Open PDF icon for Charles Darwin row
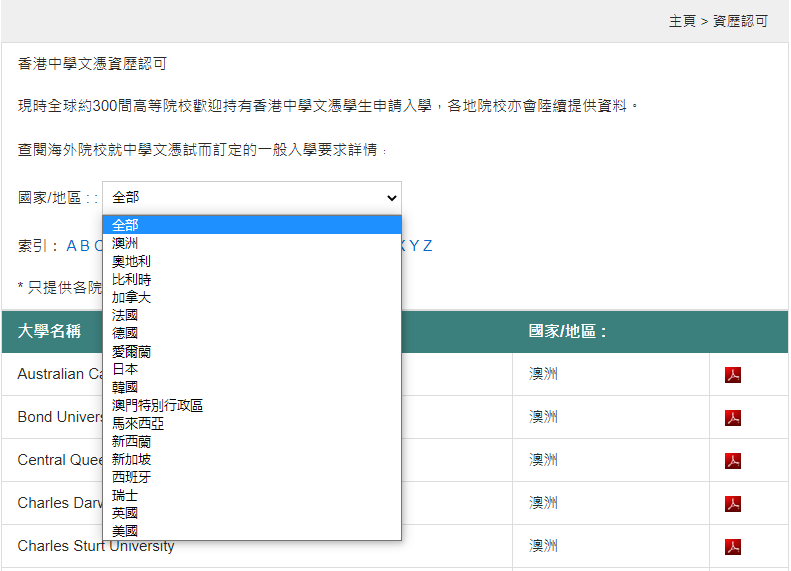 pyautogui.click(x=732, y=503)
